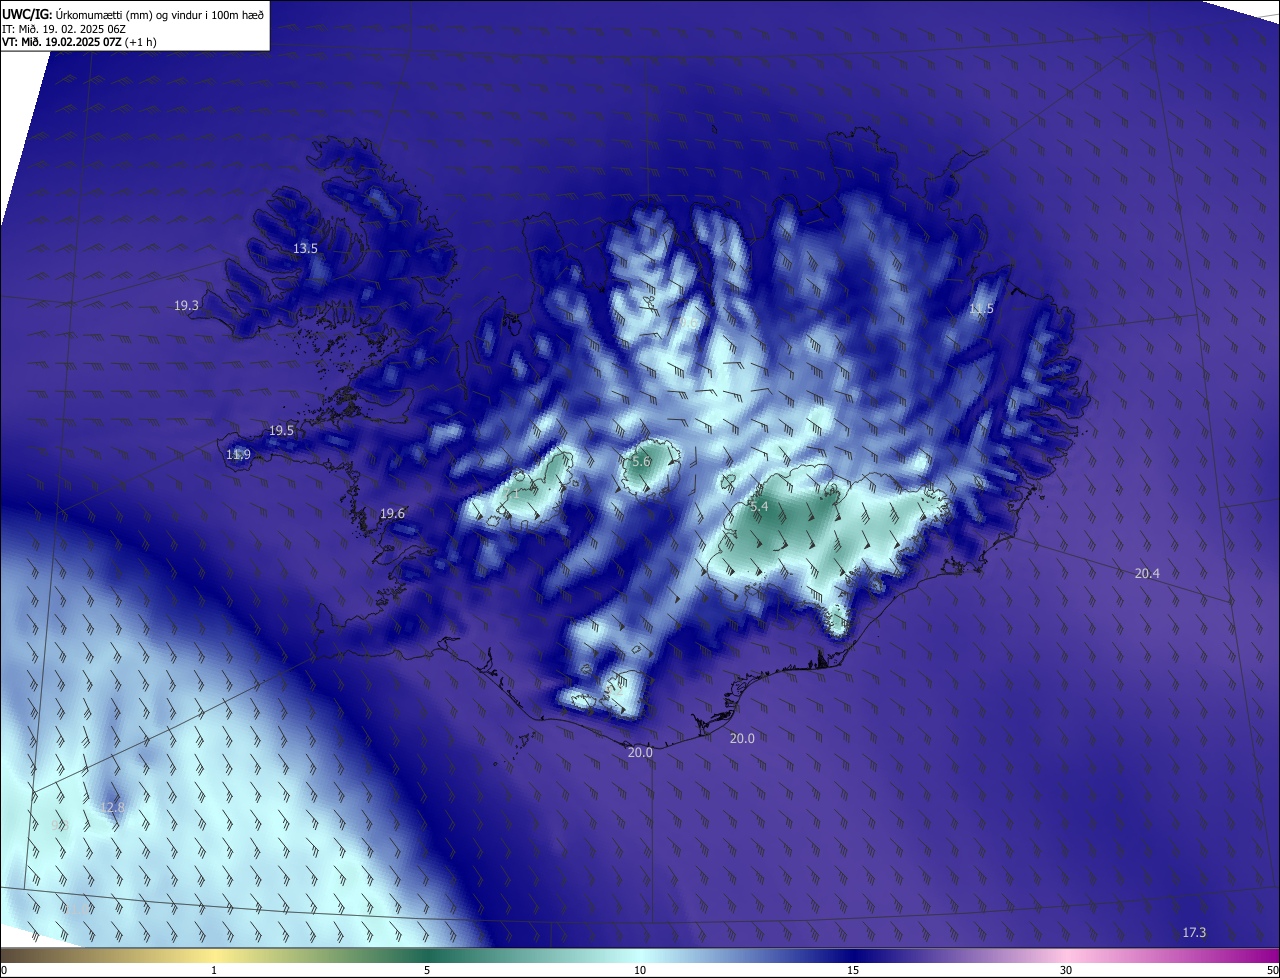Click the 11.5 value in the northeast

(x=981, y=309)
